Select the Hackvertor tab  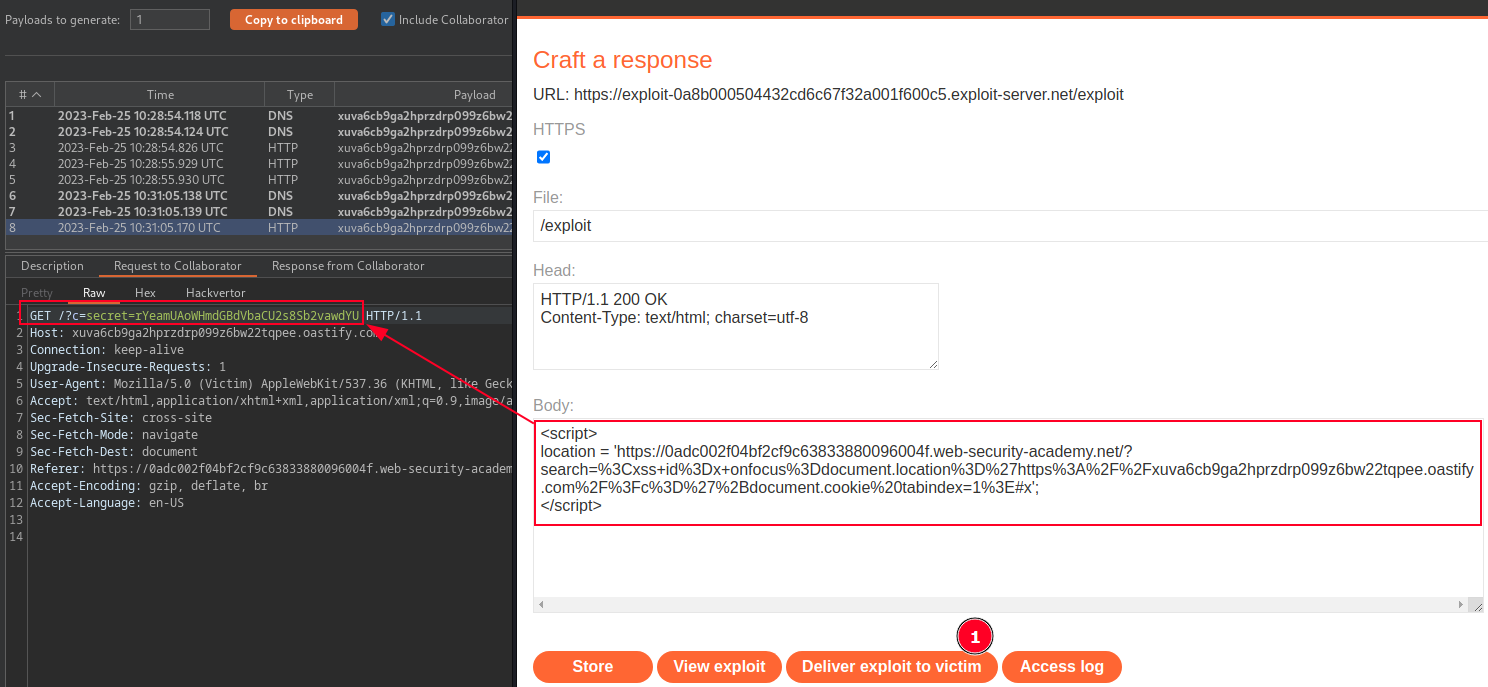(x=216, y=293)
